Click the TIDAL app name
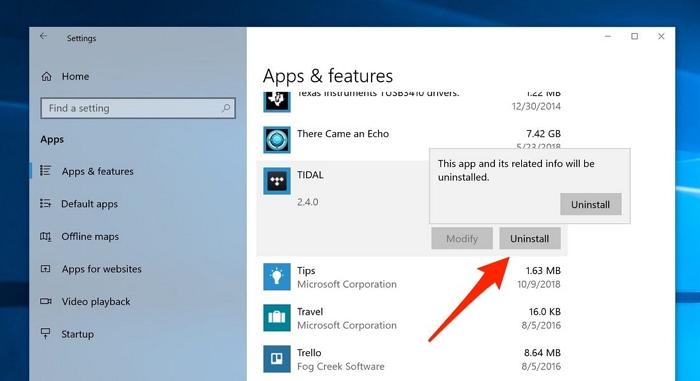 [x=310, y=175]
